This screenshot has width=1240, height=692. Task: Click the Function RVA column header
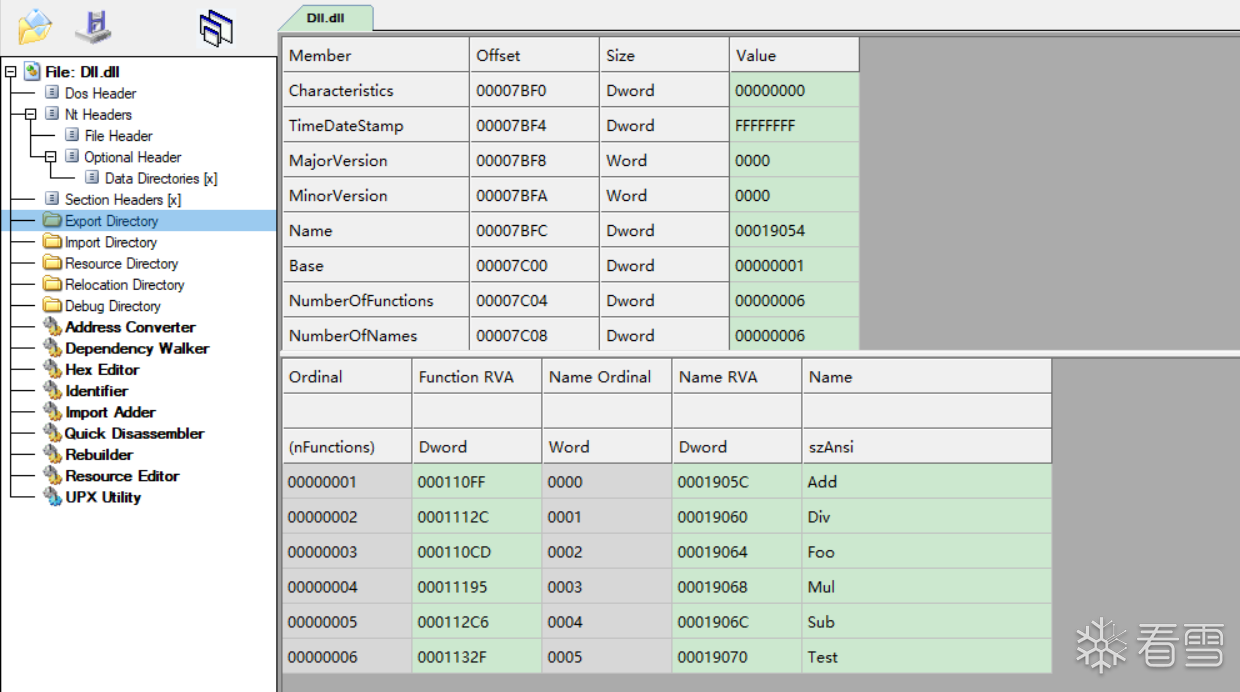(477, 377)
